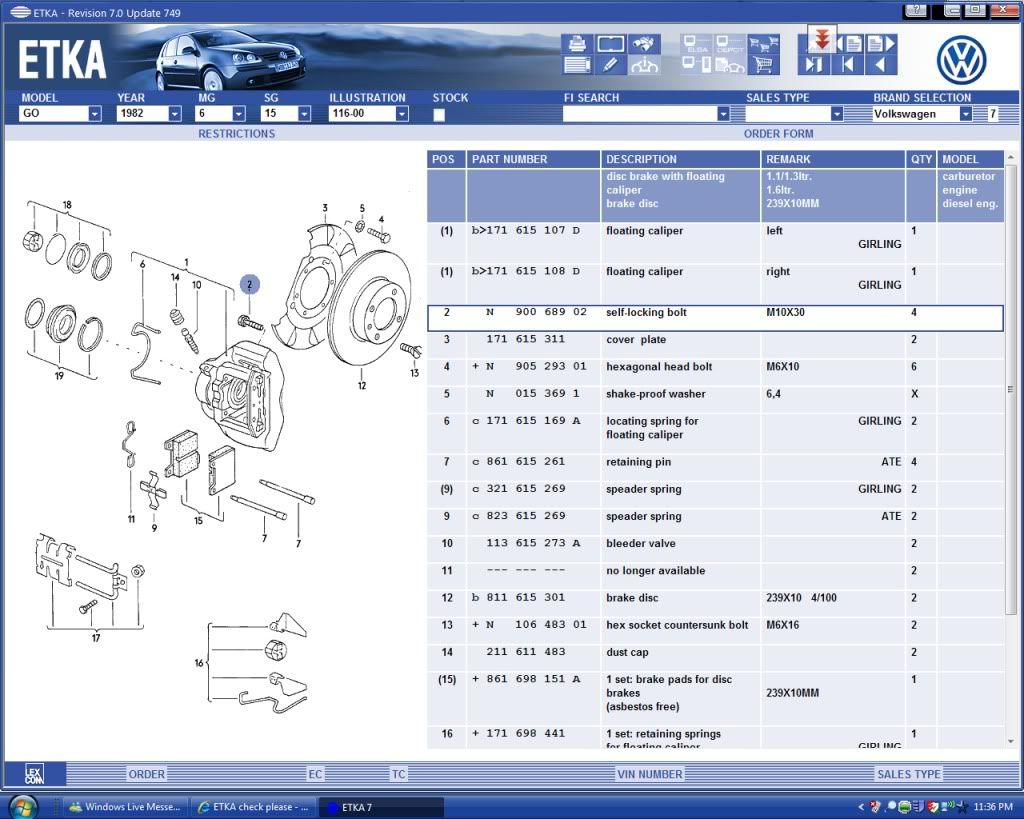
Task: Click the parts list scroll down arrow
Action: (1011, 741)
